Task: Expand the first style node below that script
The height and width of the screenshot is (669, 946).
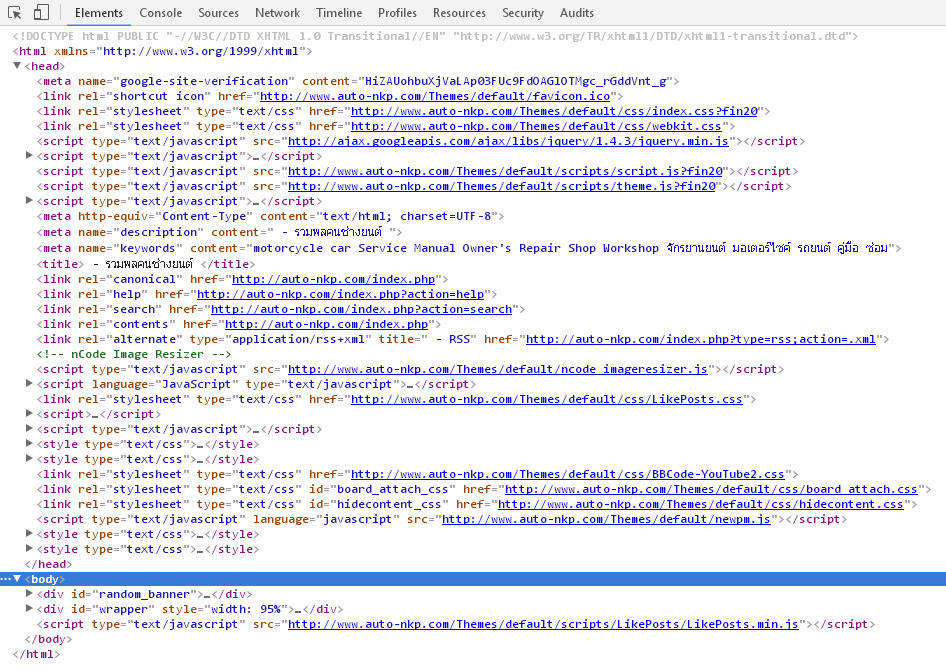Action: 29,444
